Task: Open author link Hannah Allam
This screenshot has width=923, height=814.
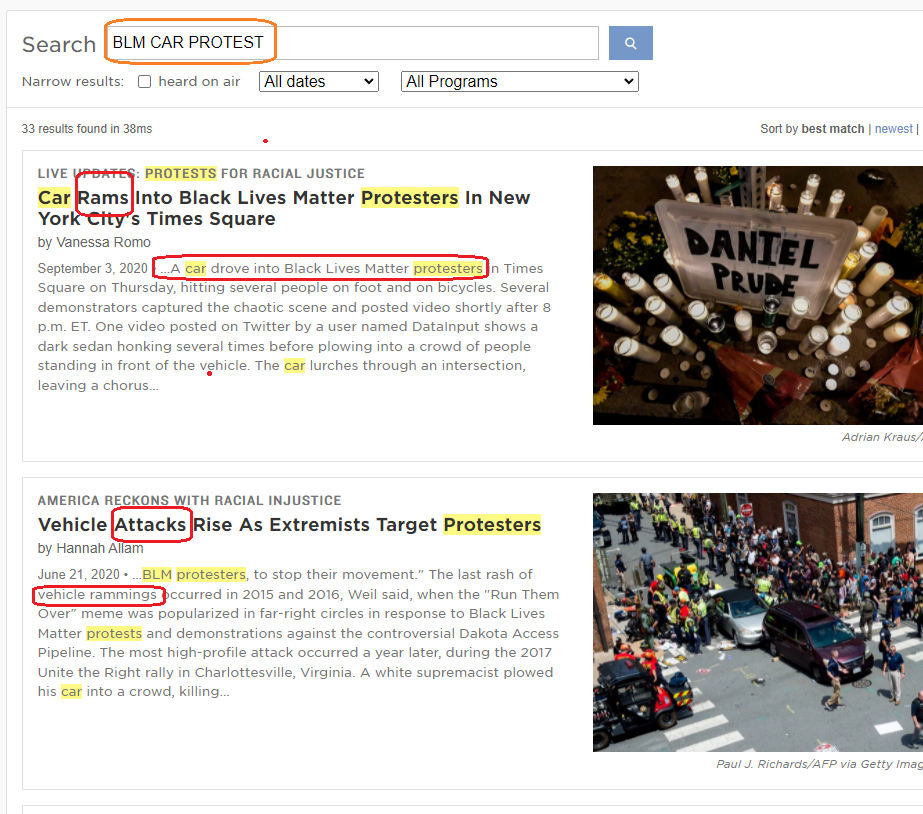Action: click(99, 549)
